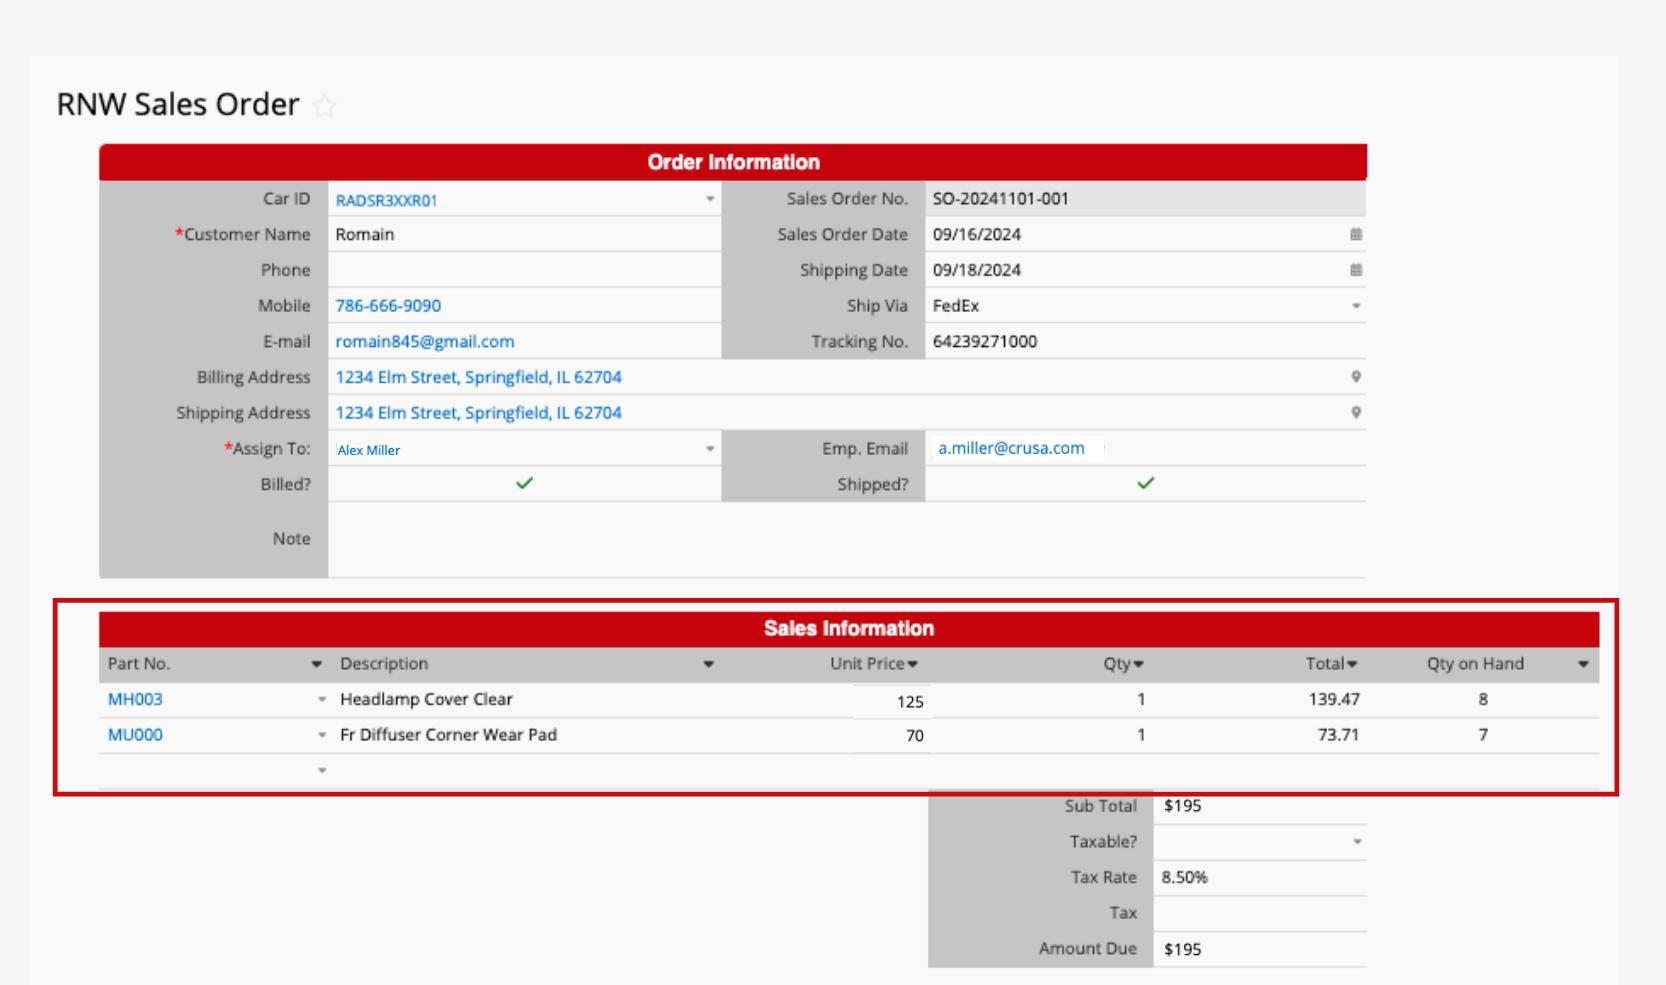Open calendar picker for Shipping Date
Image resolution: width=1666 pixels, height=985 pixels.
1355,270
